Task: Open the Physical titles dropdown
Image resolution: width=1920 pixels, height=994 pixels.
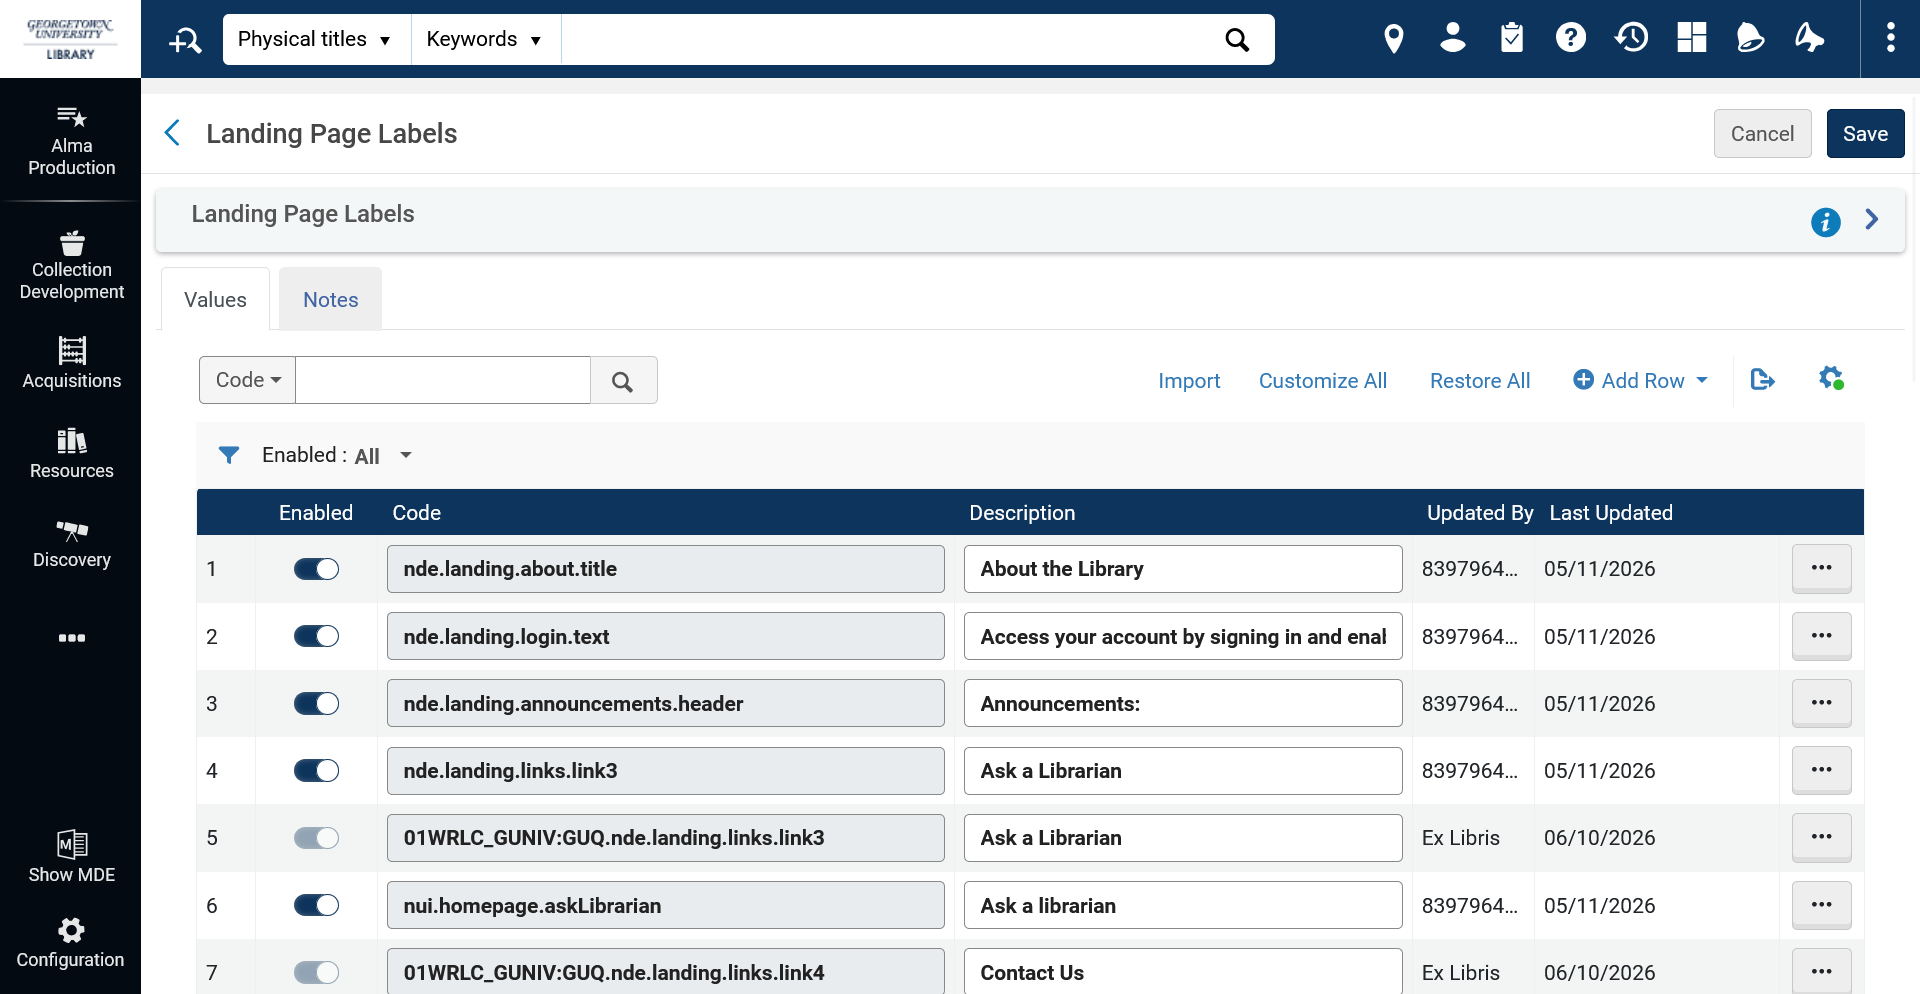Action: (x=316, y=39)
